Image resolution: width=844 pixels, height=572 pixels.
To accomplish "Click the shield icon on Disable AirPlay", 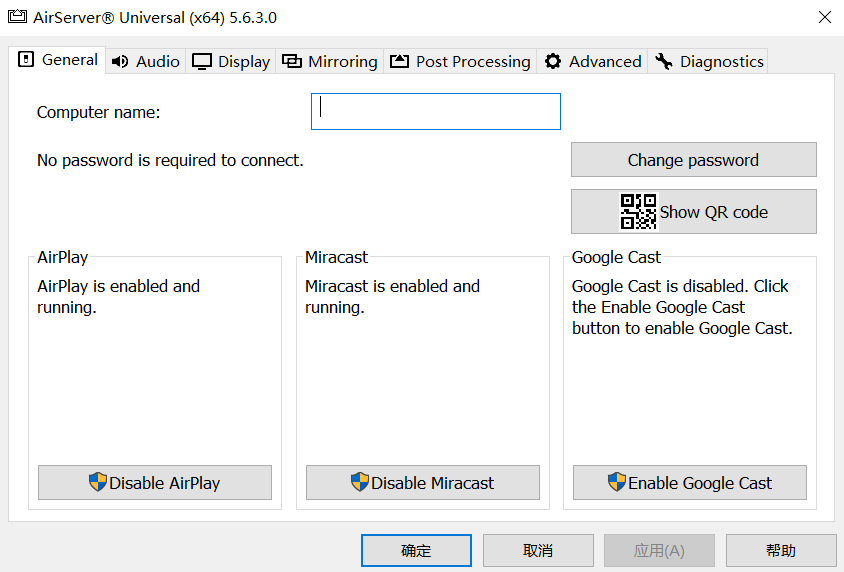I will [97, 482].
